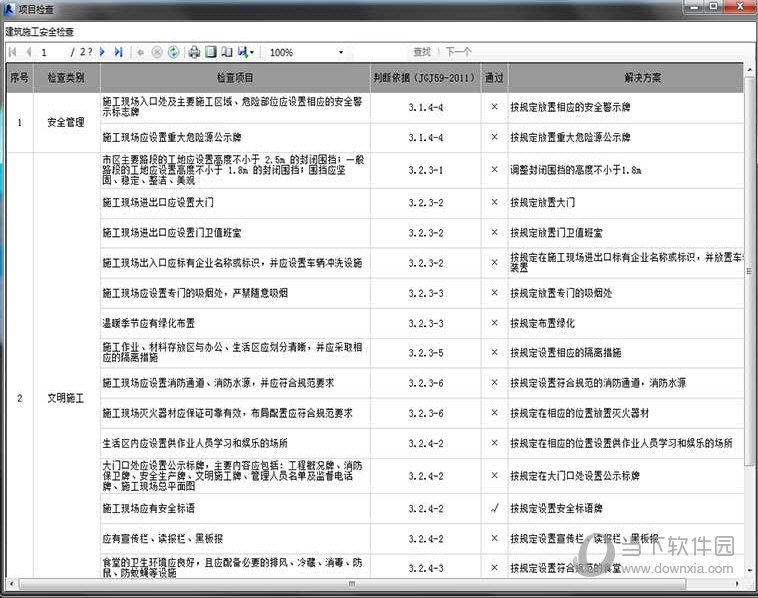Maximize the 项目检查 window
The image size is (758, 598).
714,6
